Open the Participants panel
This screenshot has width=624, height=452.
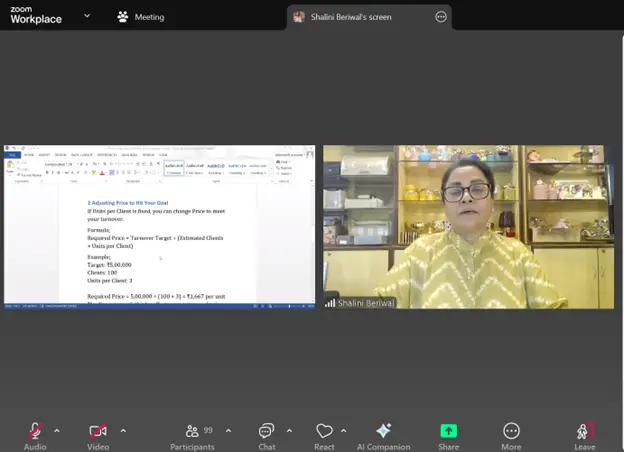pos(192,431)
